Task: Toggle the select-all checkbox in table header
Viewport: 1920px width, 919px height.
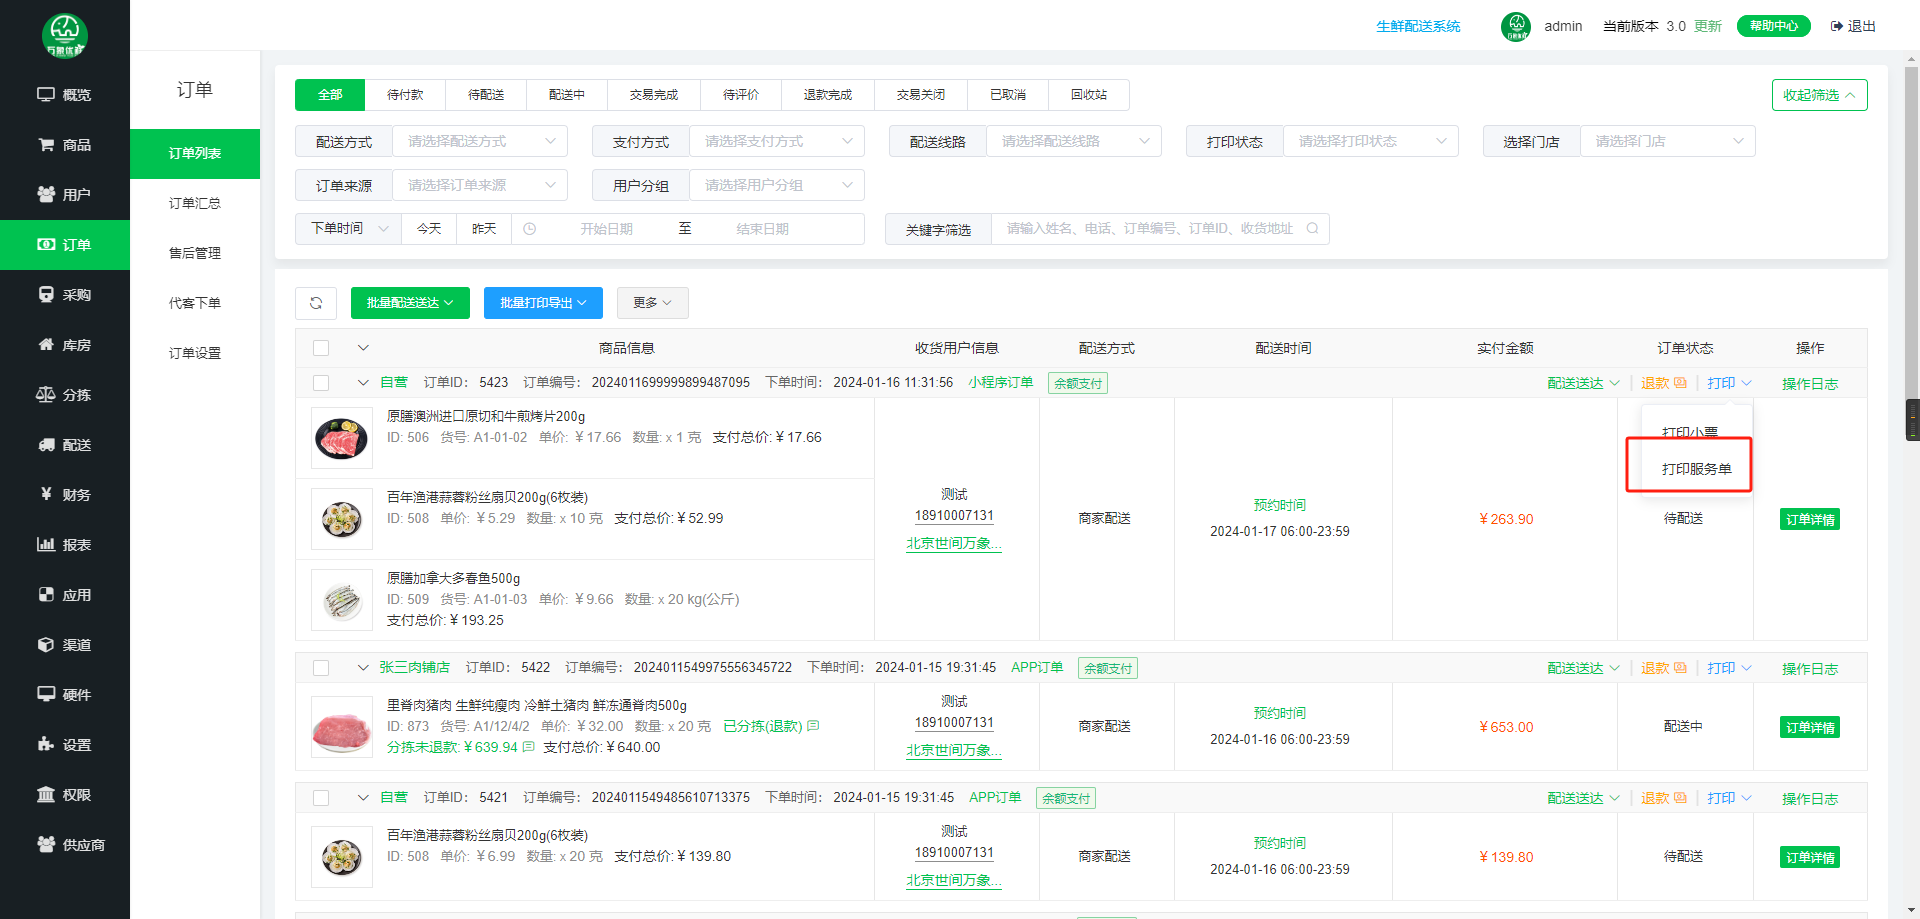Action: (321, 348)
